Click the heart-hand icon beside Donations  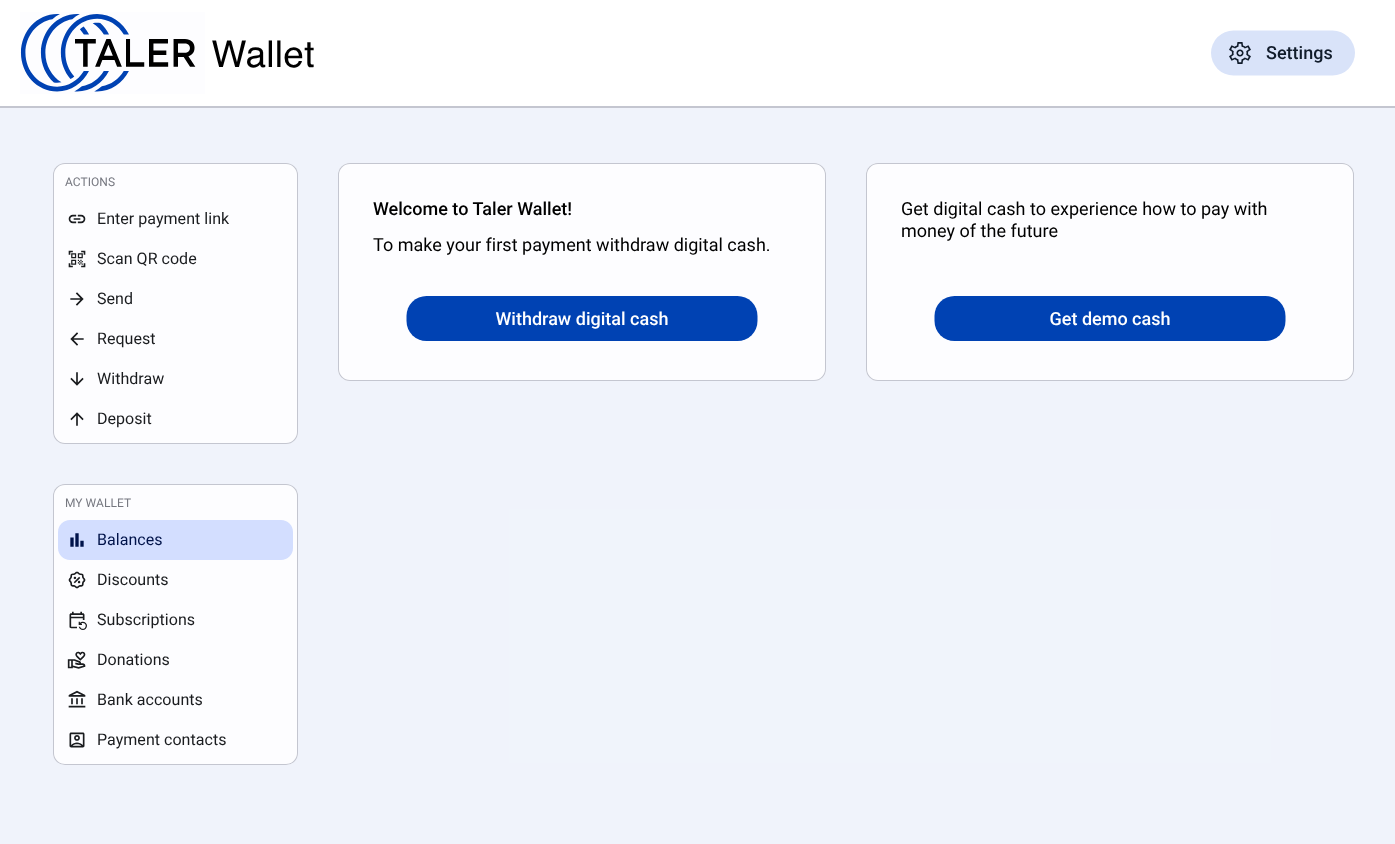77,659
